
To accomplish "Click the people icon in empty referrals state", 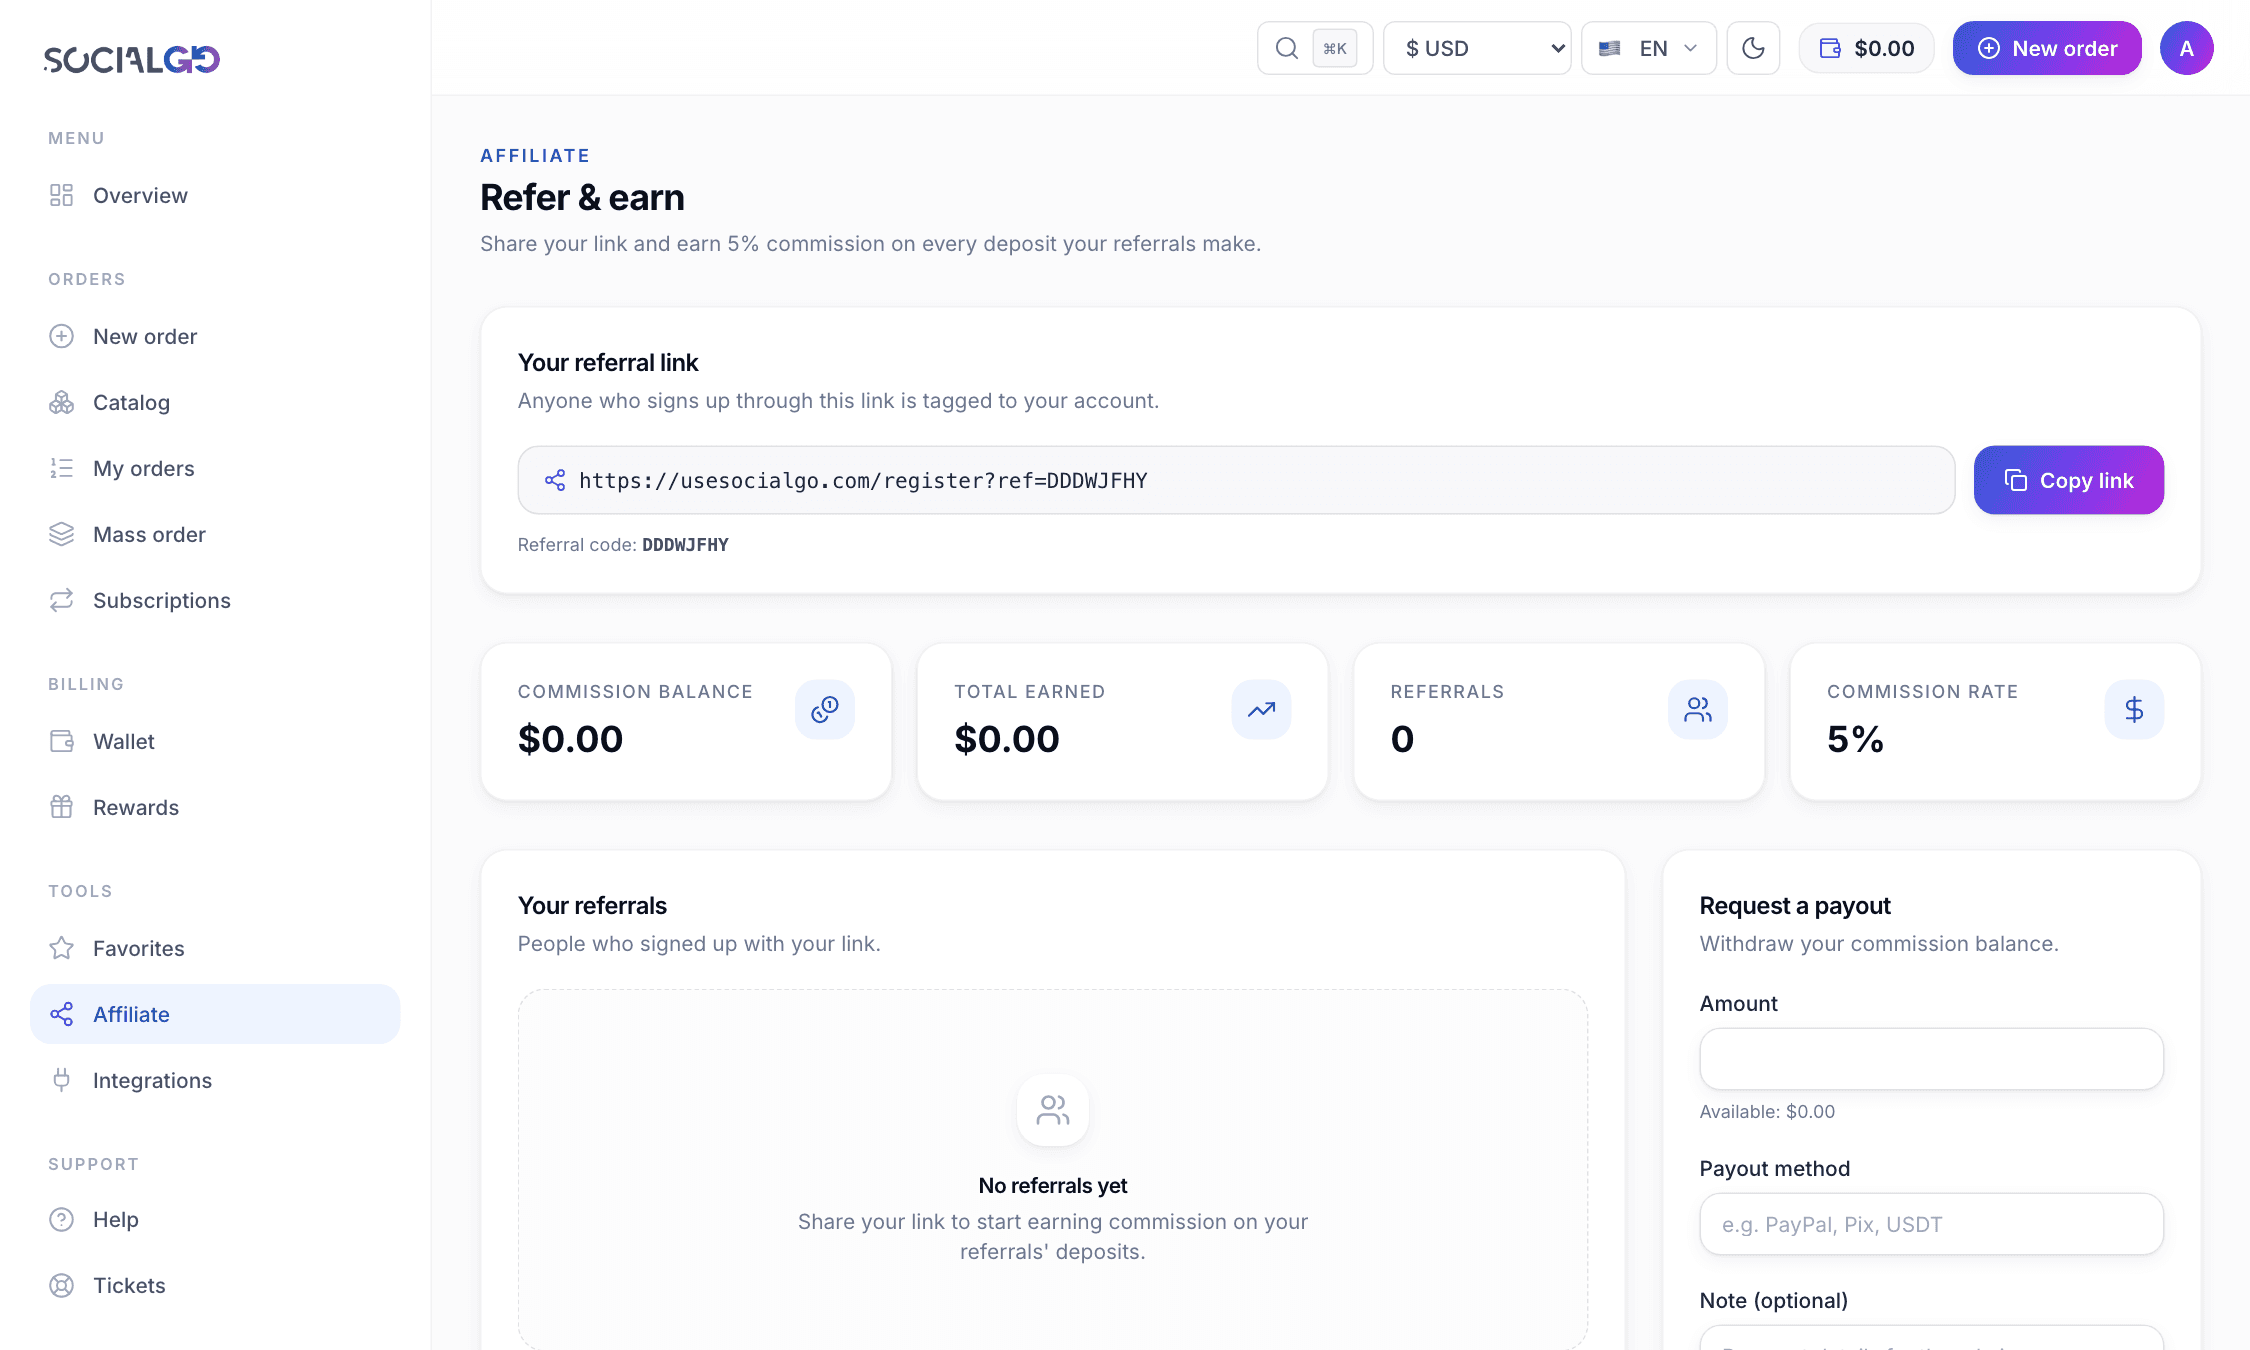I will tap(1053, 1110).
